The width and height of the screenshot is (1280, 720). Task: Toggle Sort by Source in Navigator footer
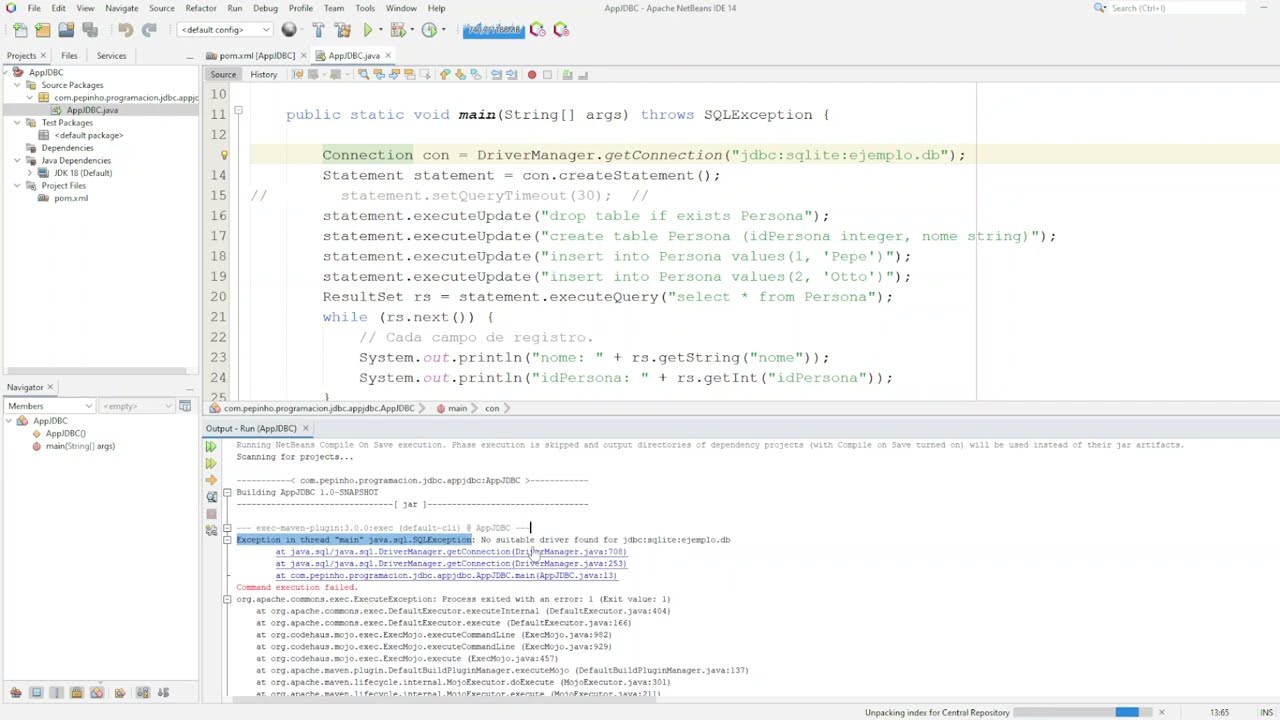tap(163, 693)
